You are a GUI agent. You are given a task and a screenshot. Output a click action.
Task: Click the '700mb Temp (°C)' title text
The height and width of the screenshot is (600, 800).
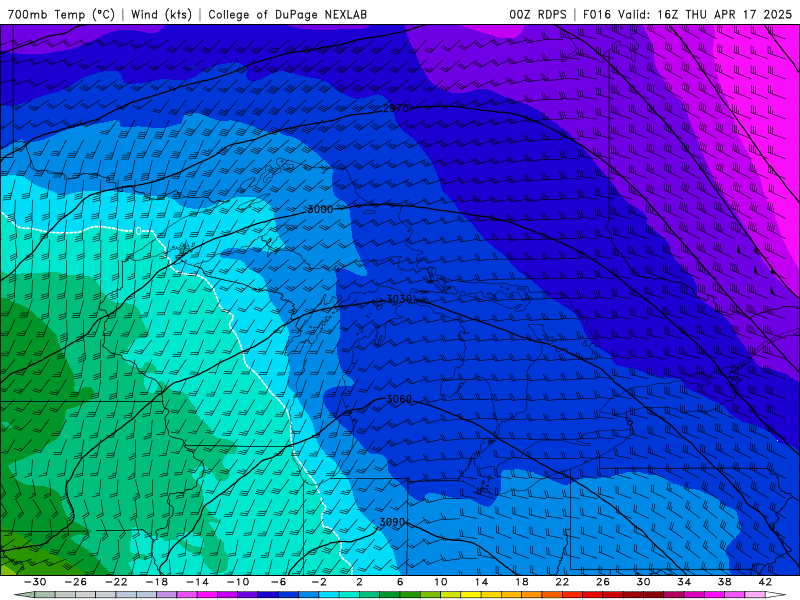tap(61, 14)
